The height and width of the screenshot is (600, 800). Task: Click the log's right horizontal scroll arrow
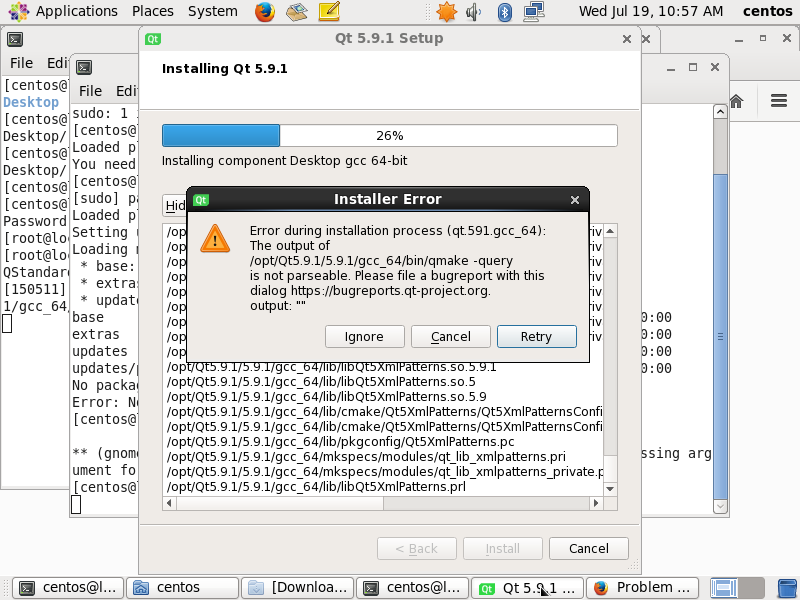[x=595, y=503]
